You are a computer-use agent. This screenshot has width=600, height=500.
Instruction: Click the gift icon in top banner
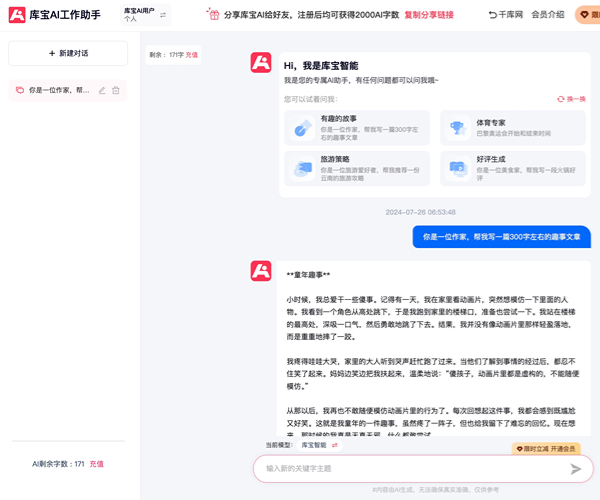pos(213,15)
